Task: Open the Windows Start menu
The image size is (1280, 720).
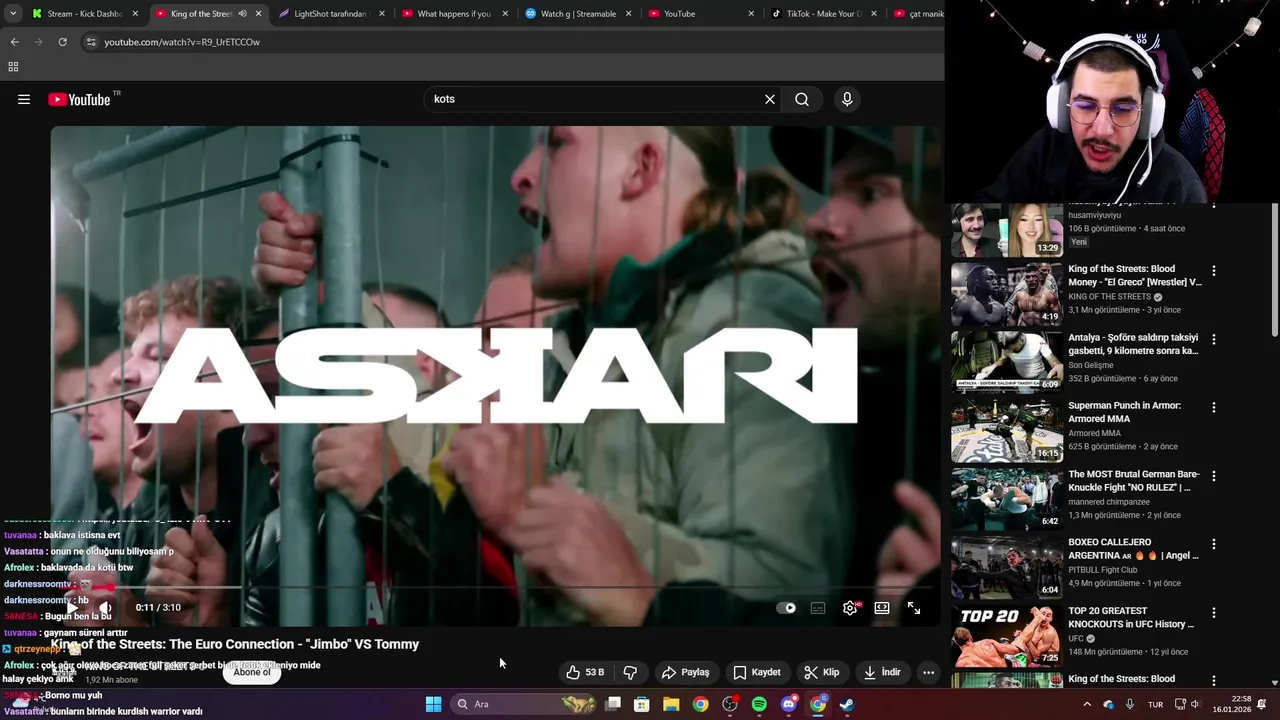Action: (x=433, y=704)
